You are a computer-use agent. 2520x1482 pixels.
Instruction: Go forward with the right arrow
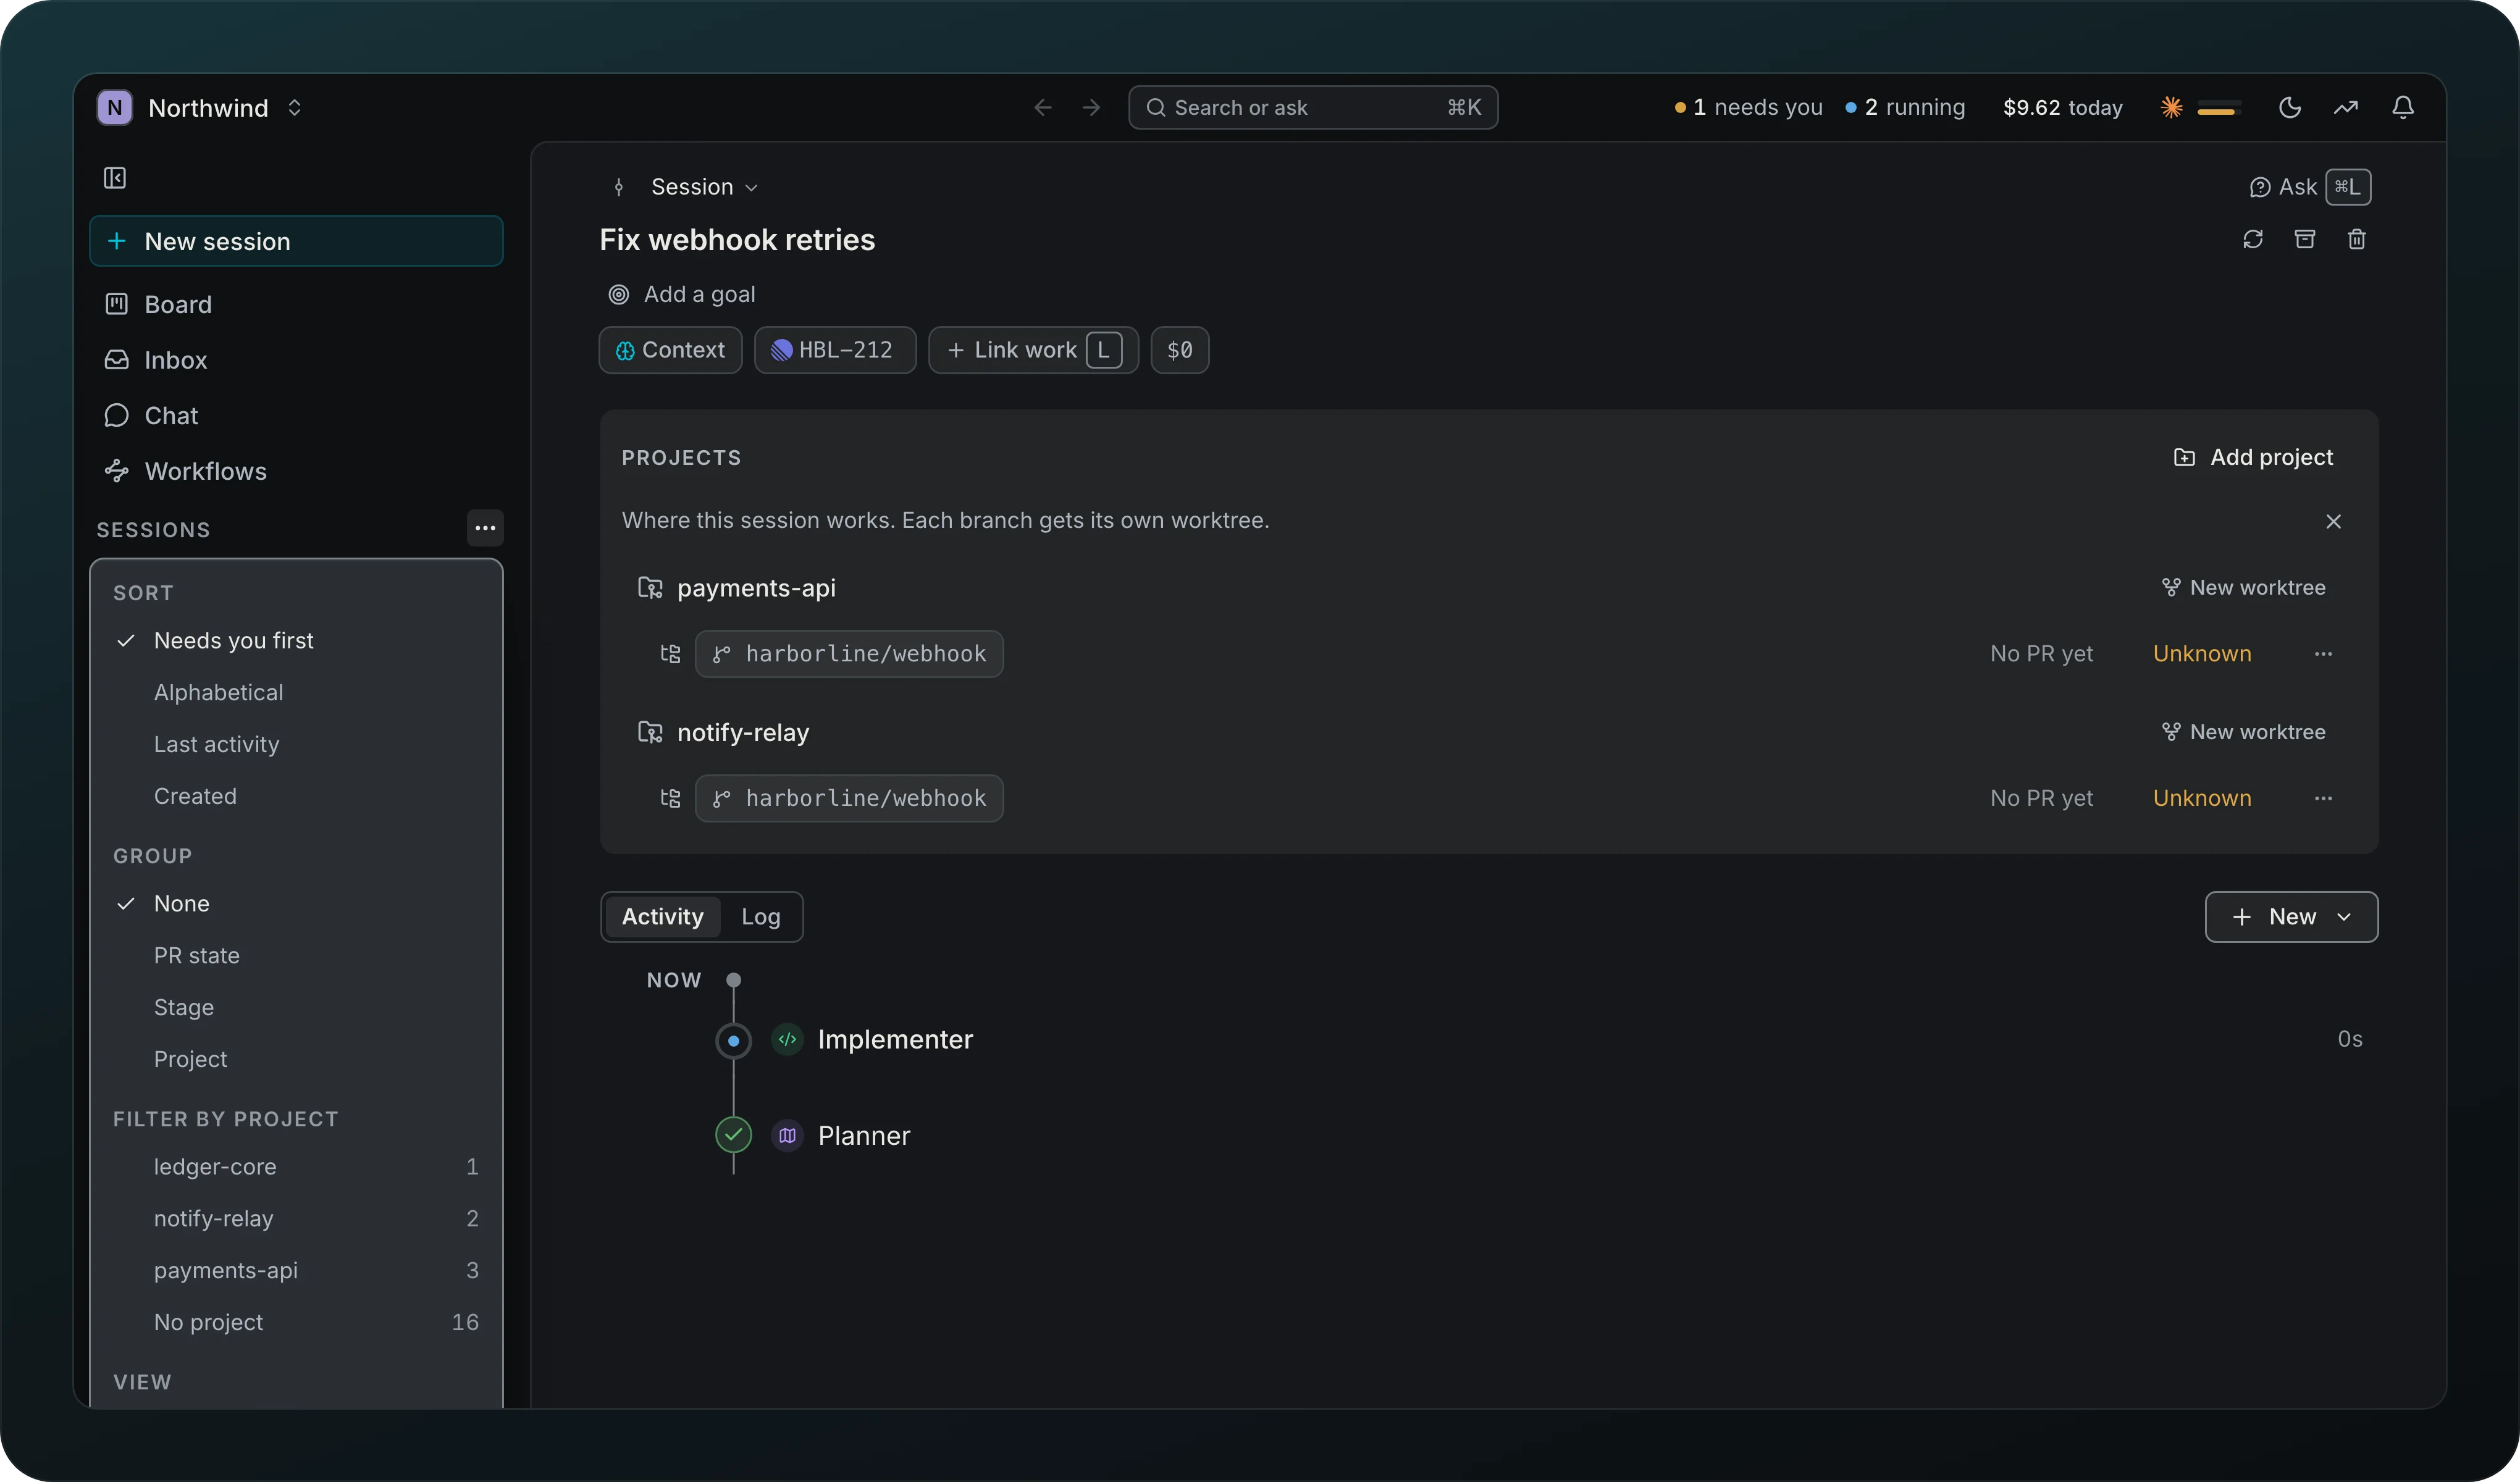1091,107
